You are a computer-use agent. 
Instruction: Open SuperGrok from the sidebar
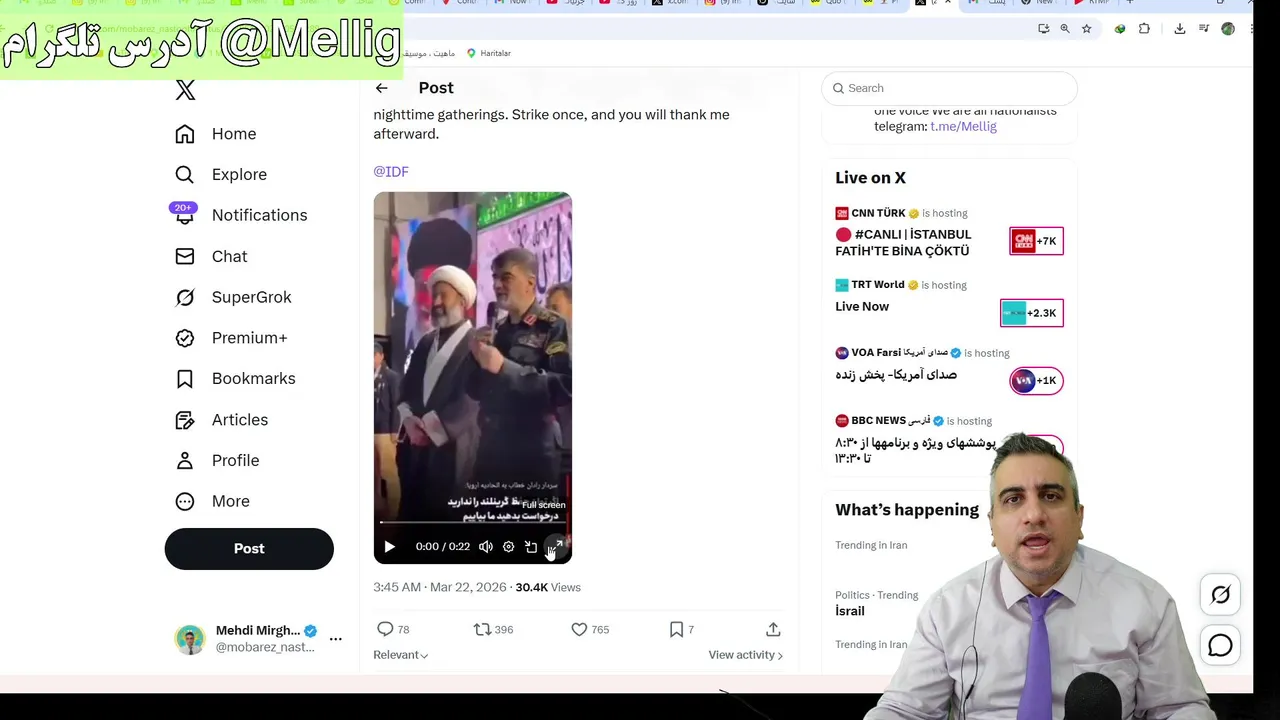point(233,297)
